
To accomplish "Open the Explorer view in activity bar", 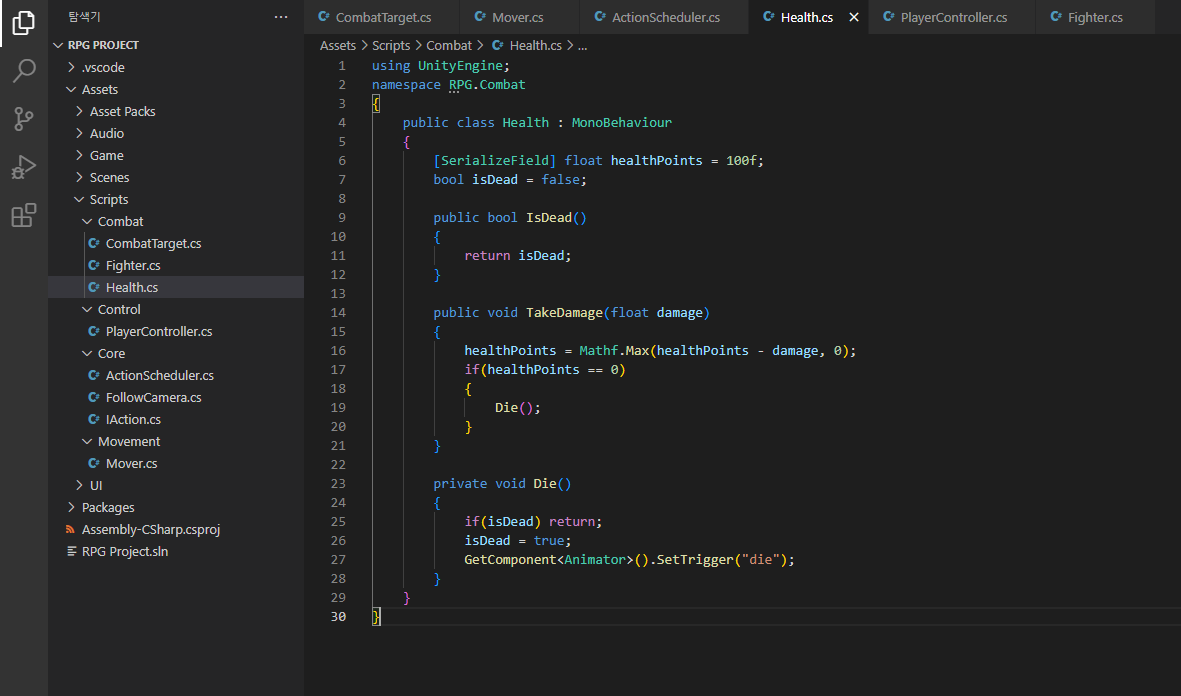I will coord(24,22).
